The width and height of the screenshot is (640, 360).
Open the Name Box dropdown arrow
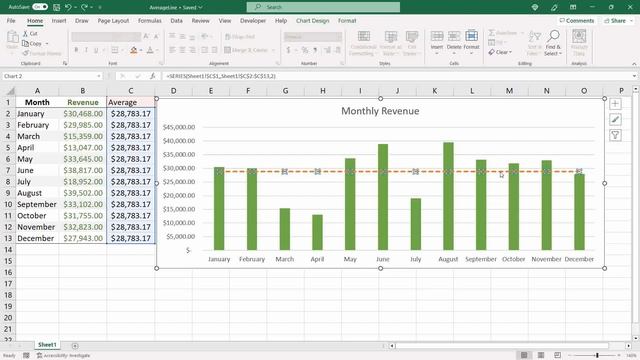click(99, 76)
